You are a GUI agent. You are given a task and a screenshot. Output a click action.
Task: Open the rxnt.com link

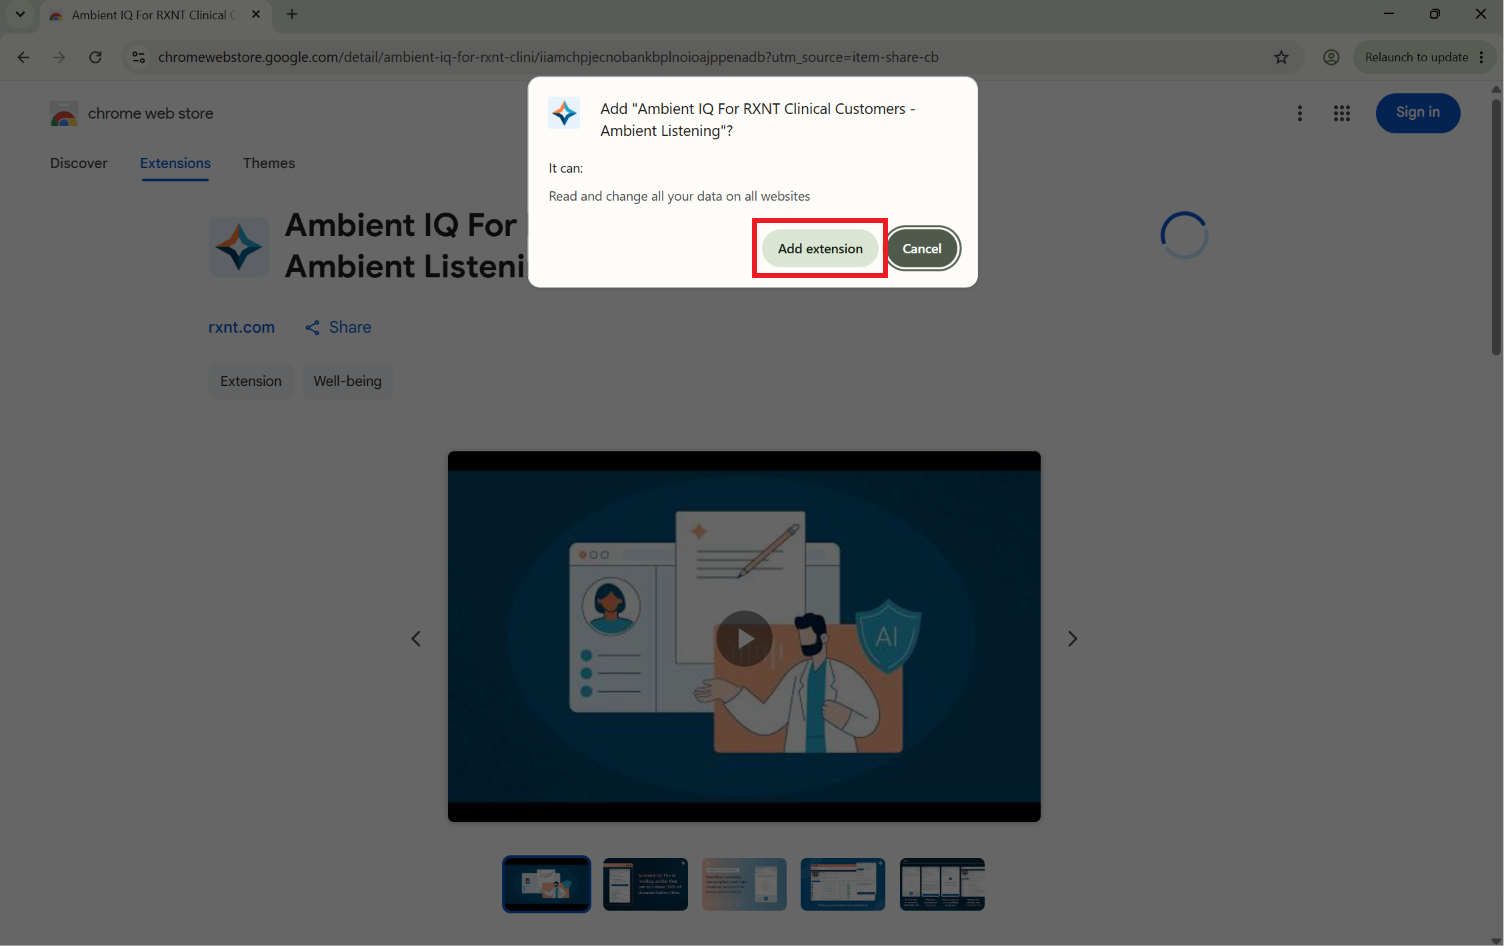tap(241, 327)
